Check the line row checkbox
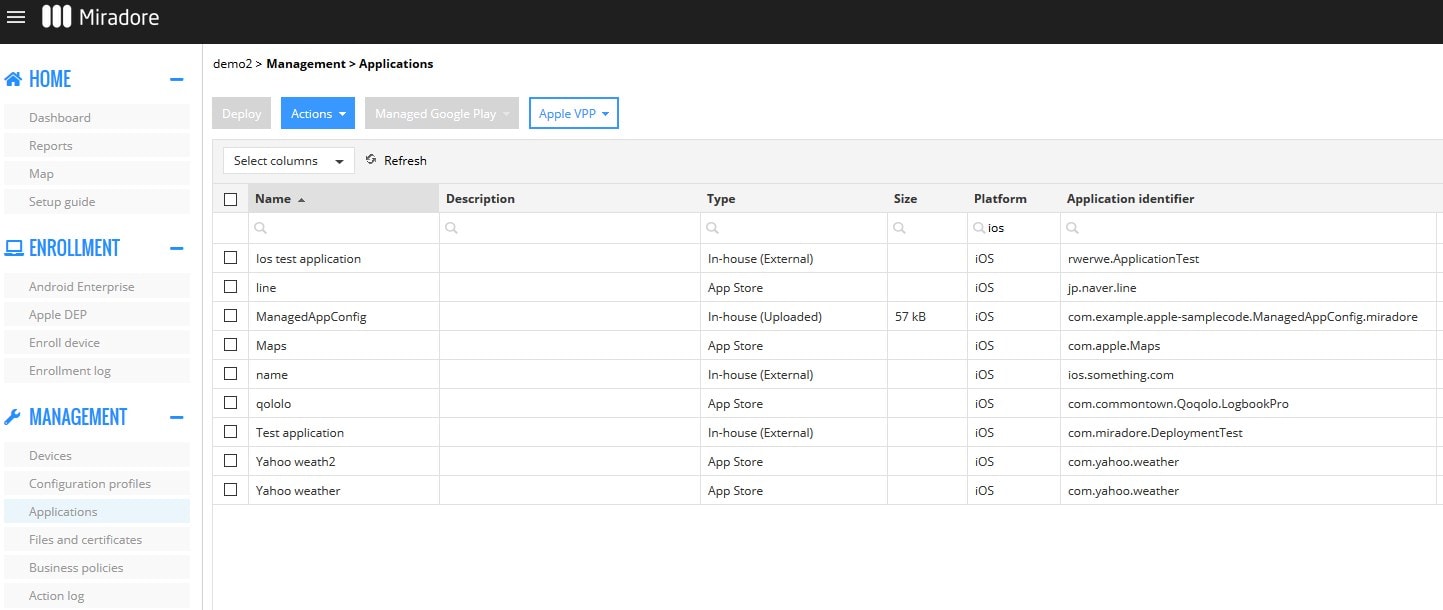This screenshot has width=1443, height=610. coord(231,287)
